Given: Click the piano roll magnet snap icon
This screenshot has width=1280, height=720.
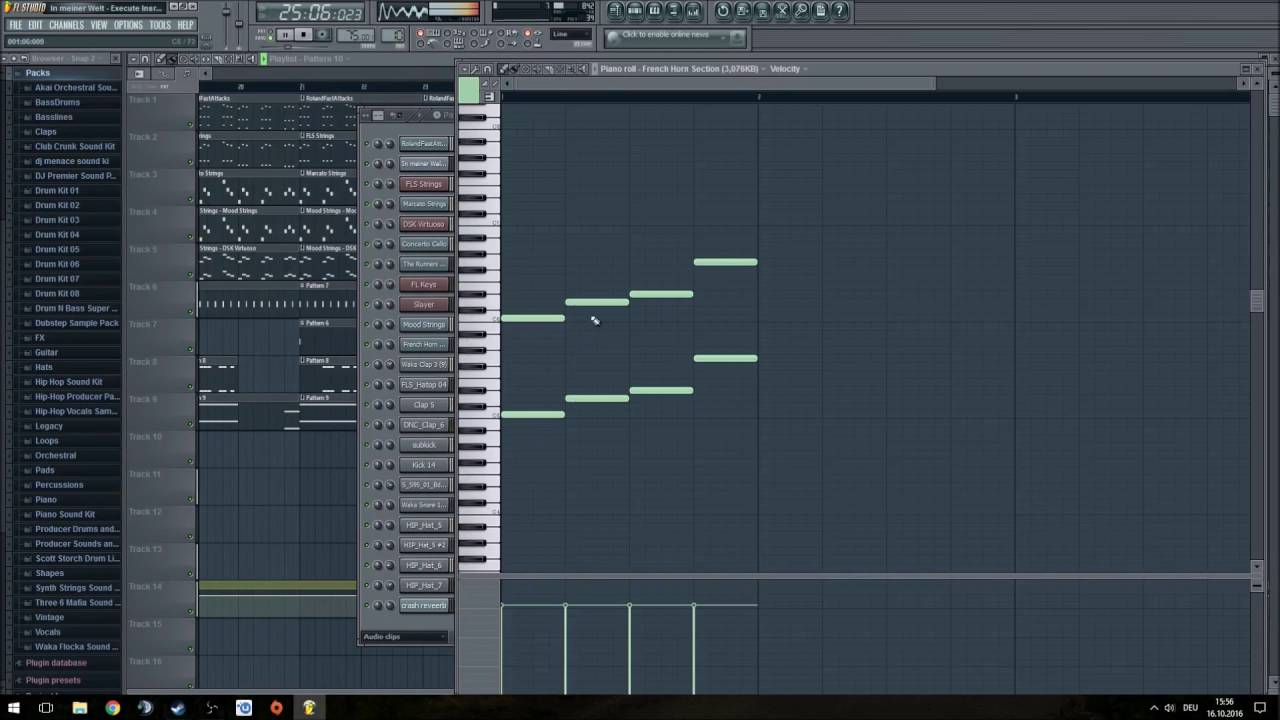Looking at the screenshot, I should coord(487,69).
